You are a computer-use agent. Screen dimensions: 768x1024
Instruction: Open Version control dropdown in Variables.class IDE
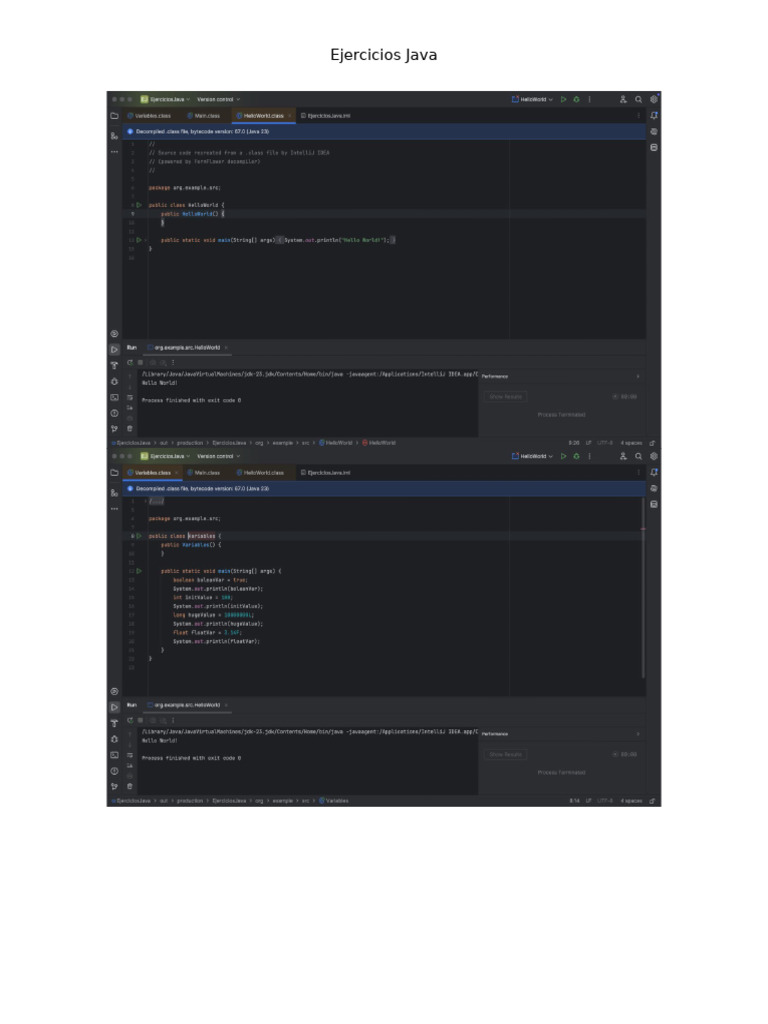(x=219, y=456)
